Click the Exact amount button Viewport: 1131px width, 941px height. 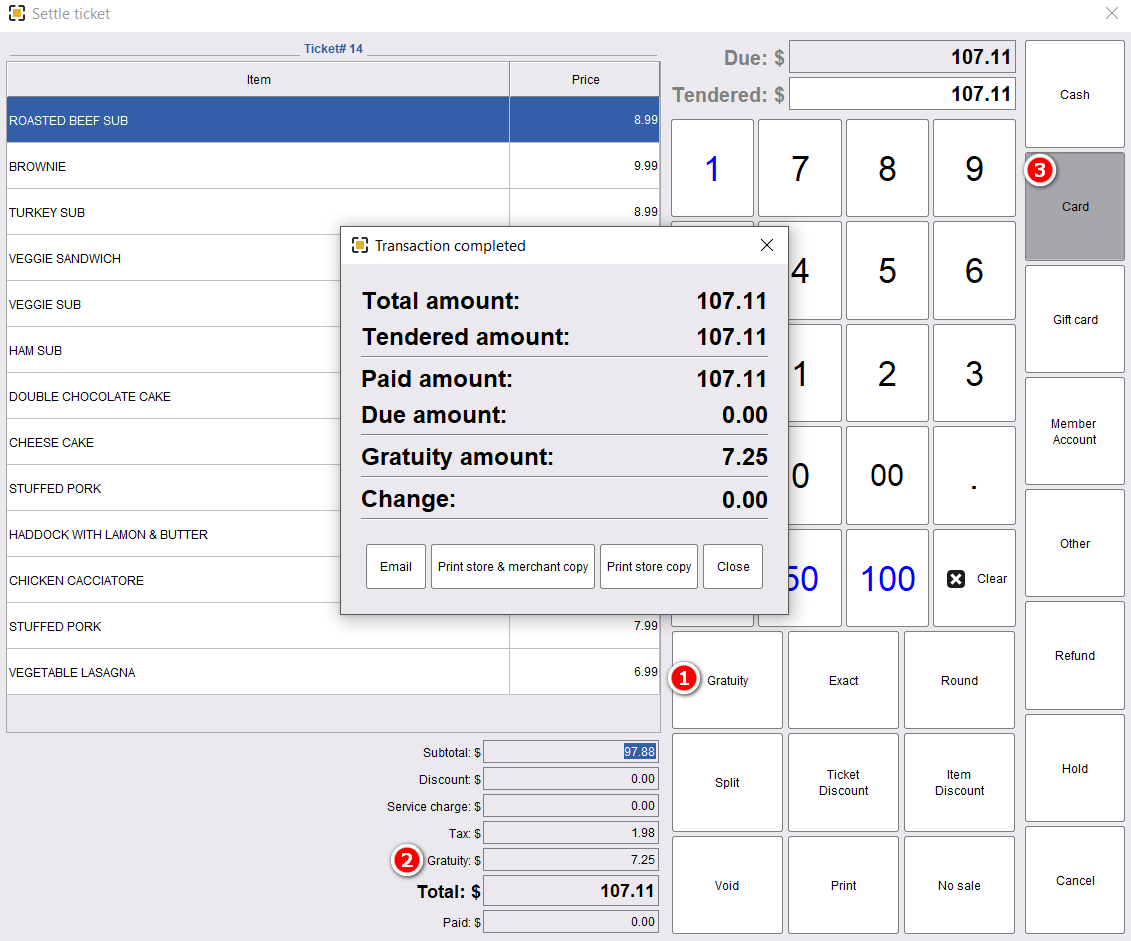(843, 680)
